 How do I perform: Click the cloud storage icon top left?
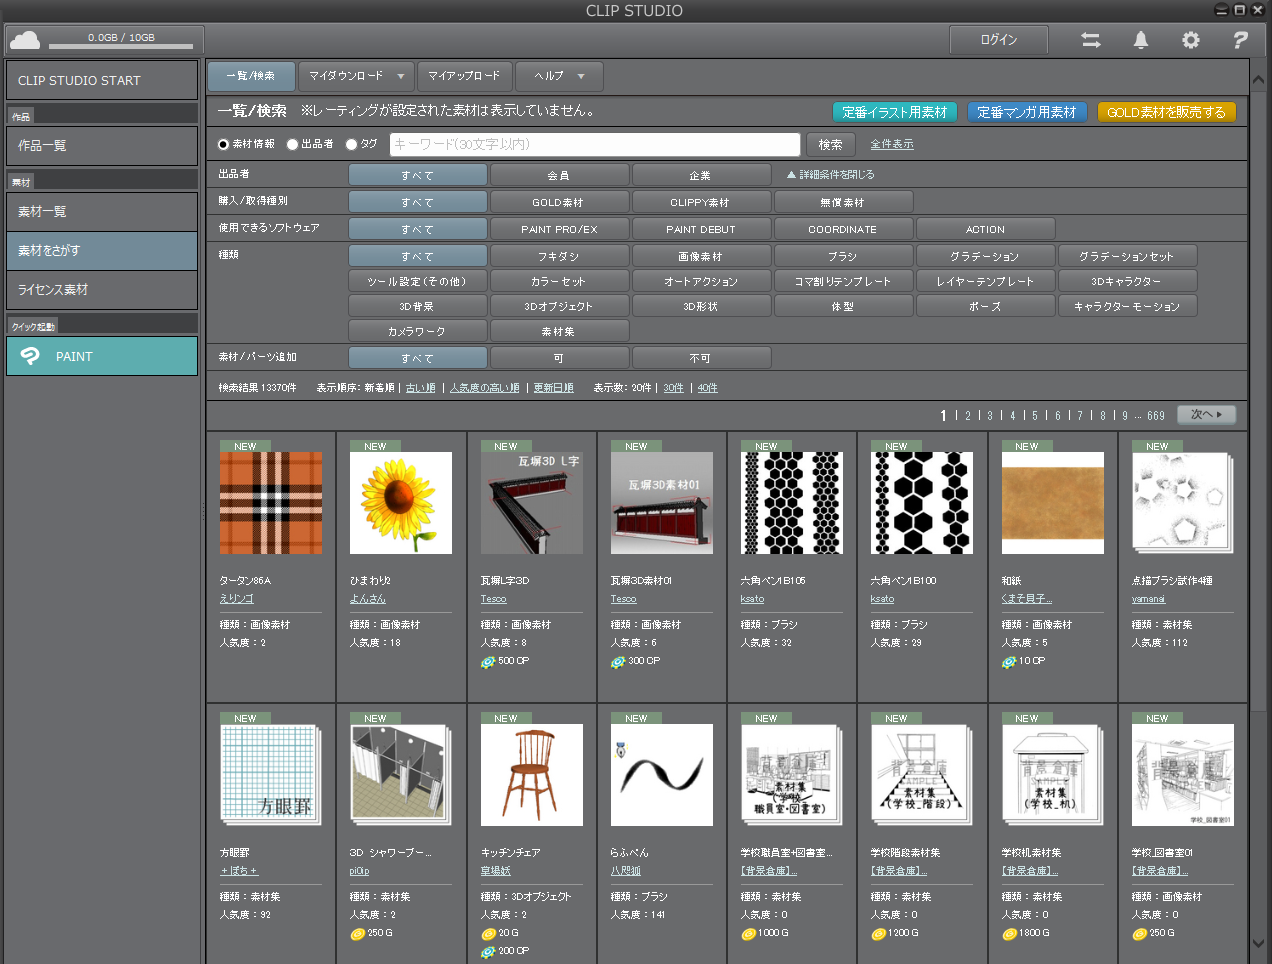pos(25,38)
